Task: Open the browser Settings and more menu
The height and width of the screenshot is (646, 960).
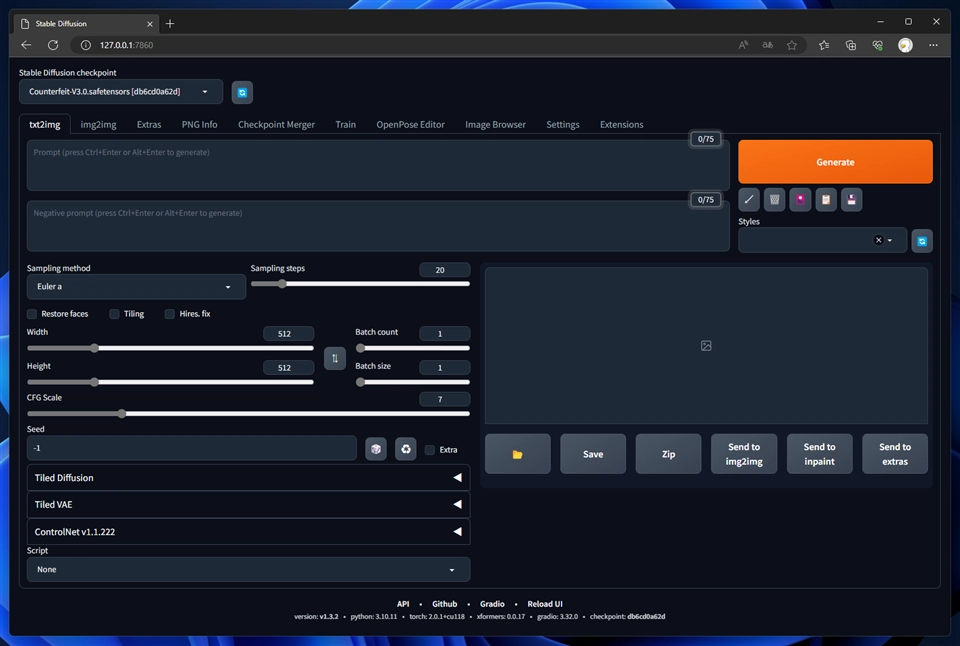Action: pos(933,45)
